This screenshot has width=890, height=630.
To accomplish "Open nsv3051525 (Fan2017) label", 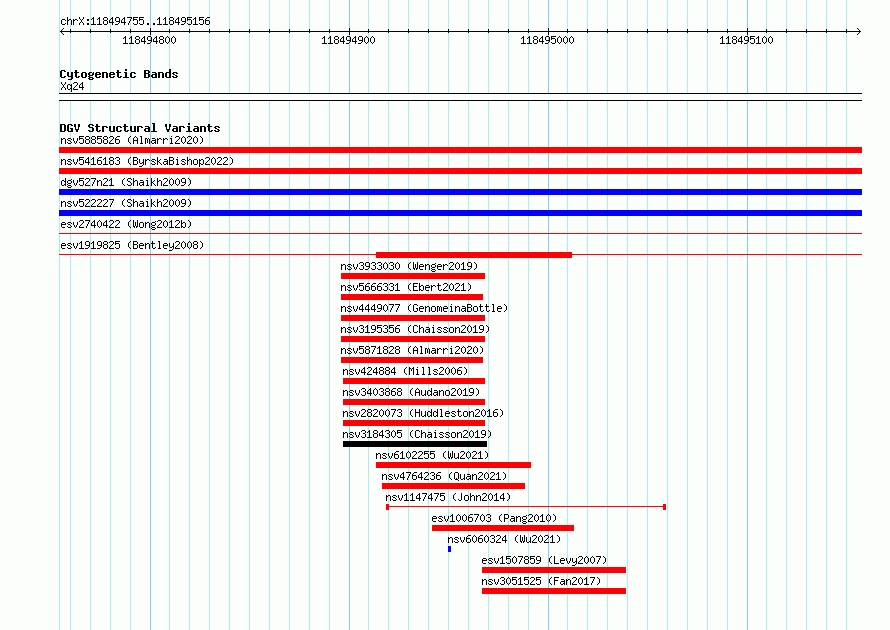I will tap(541, 581).
